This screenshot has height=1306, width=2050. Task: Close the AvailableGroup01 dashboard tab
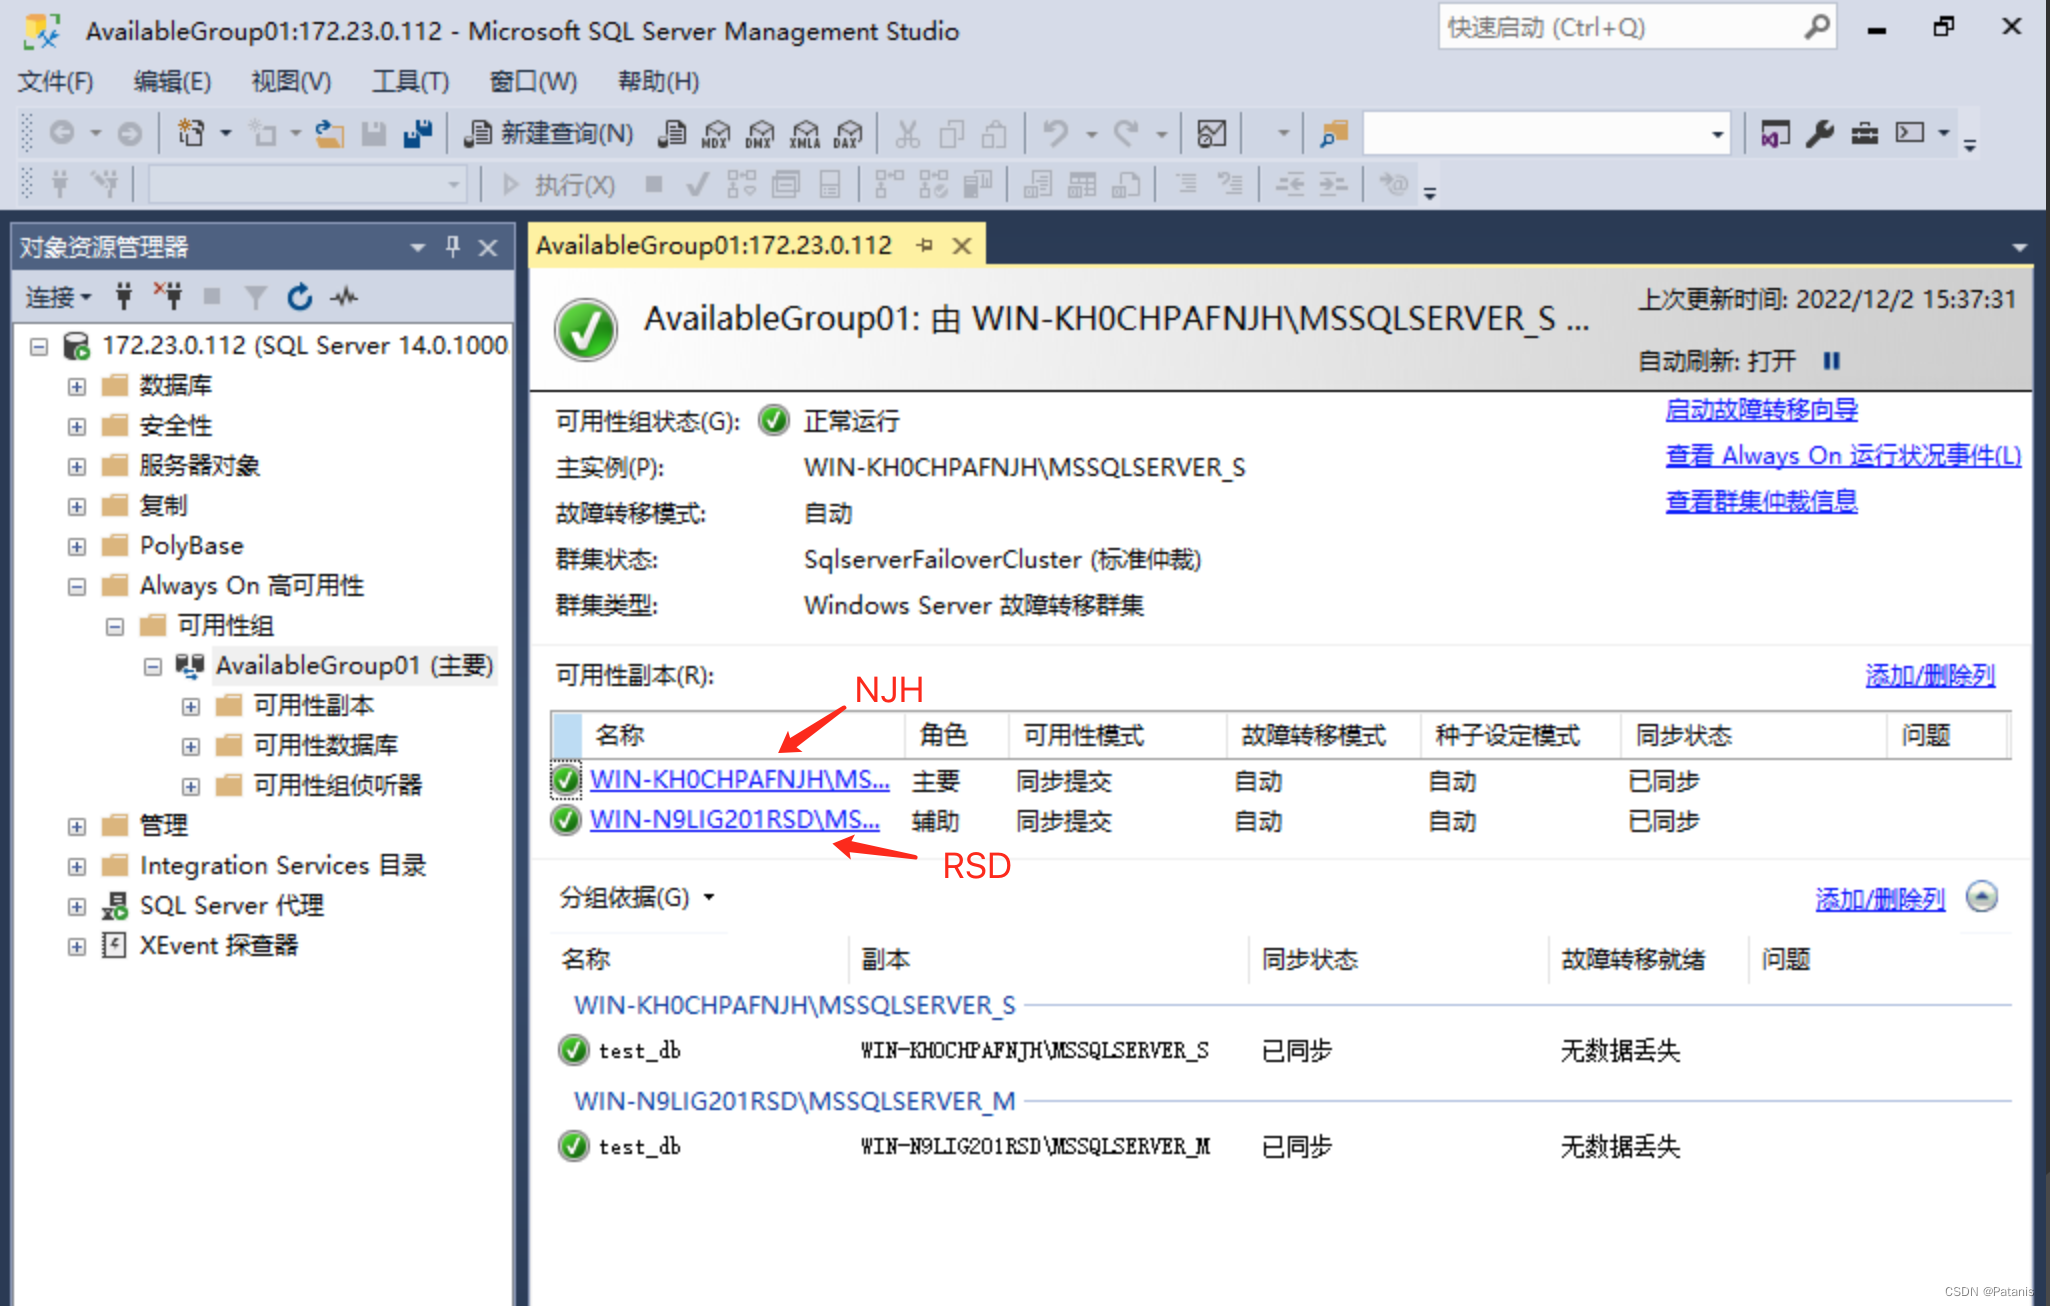coord(961,246)
